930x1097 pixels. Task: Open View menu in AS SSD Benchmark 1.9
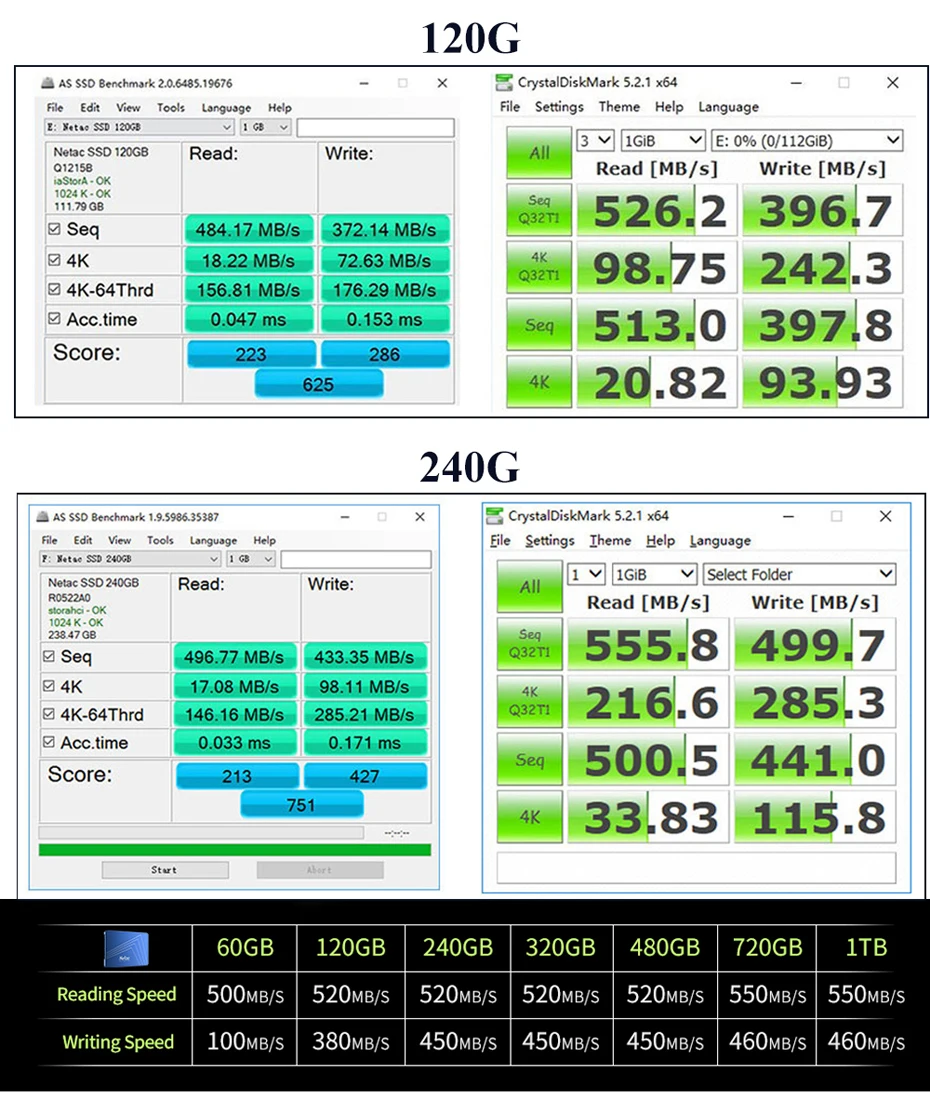(120, 540)
